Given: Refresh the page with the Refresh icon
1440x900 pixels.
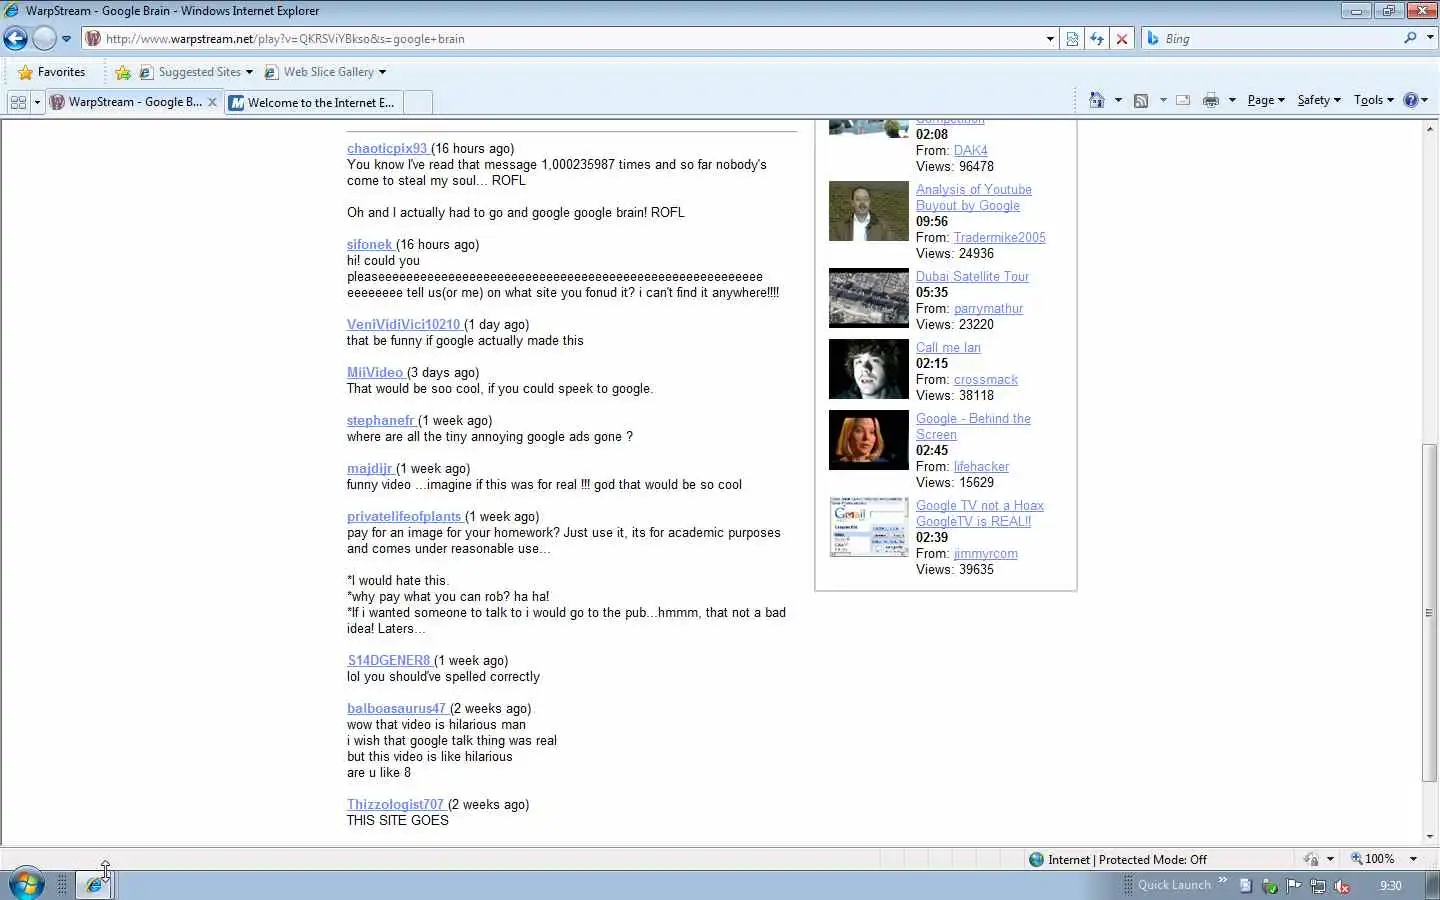Looking at the screenshot, I should pos(1097,39).
